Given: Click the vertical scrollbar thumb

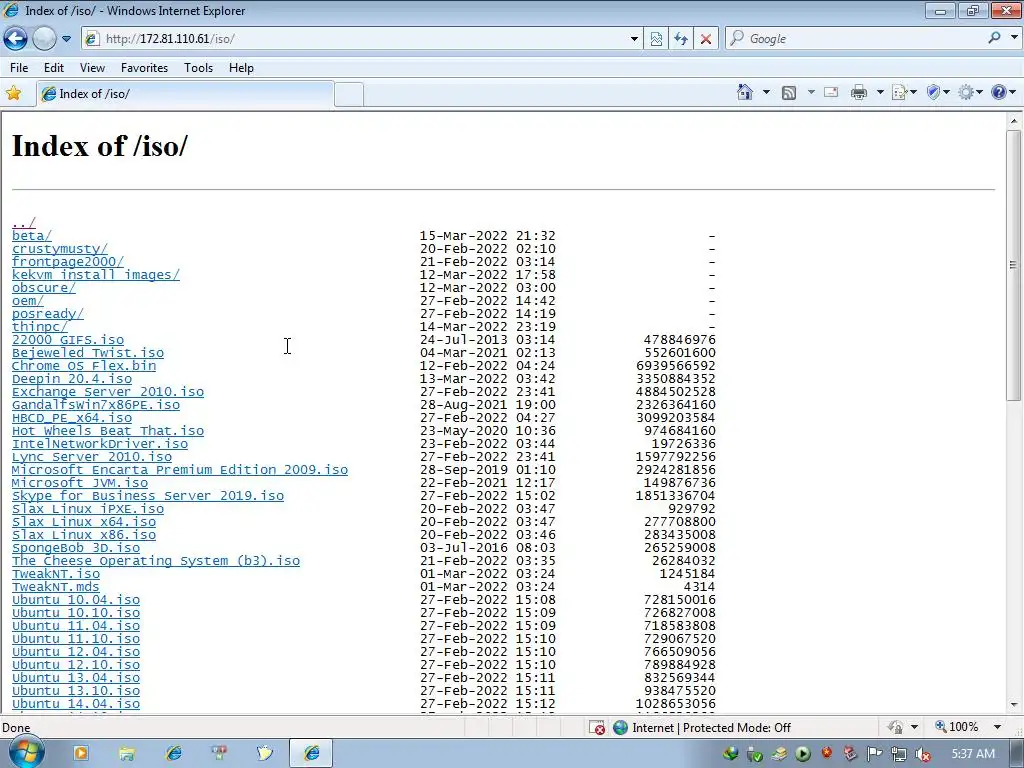Looking at the screenshot, I should (1014, 264).
